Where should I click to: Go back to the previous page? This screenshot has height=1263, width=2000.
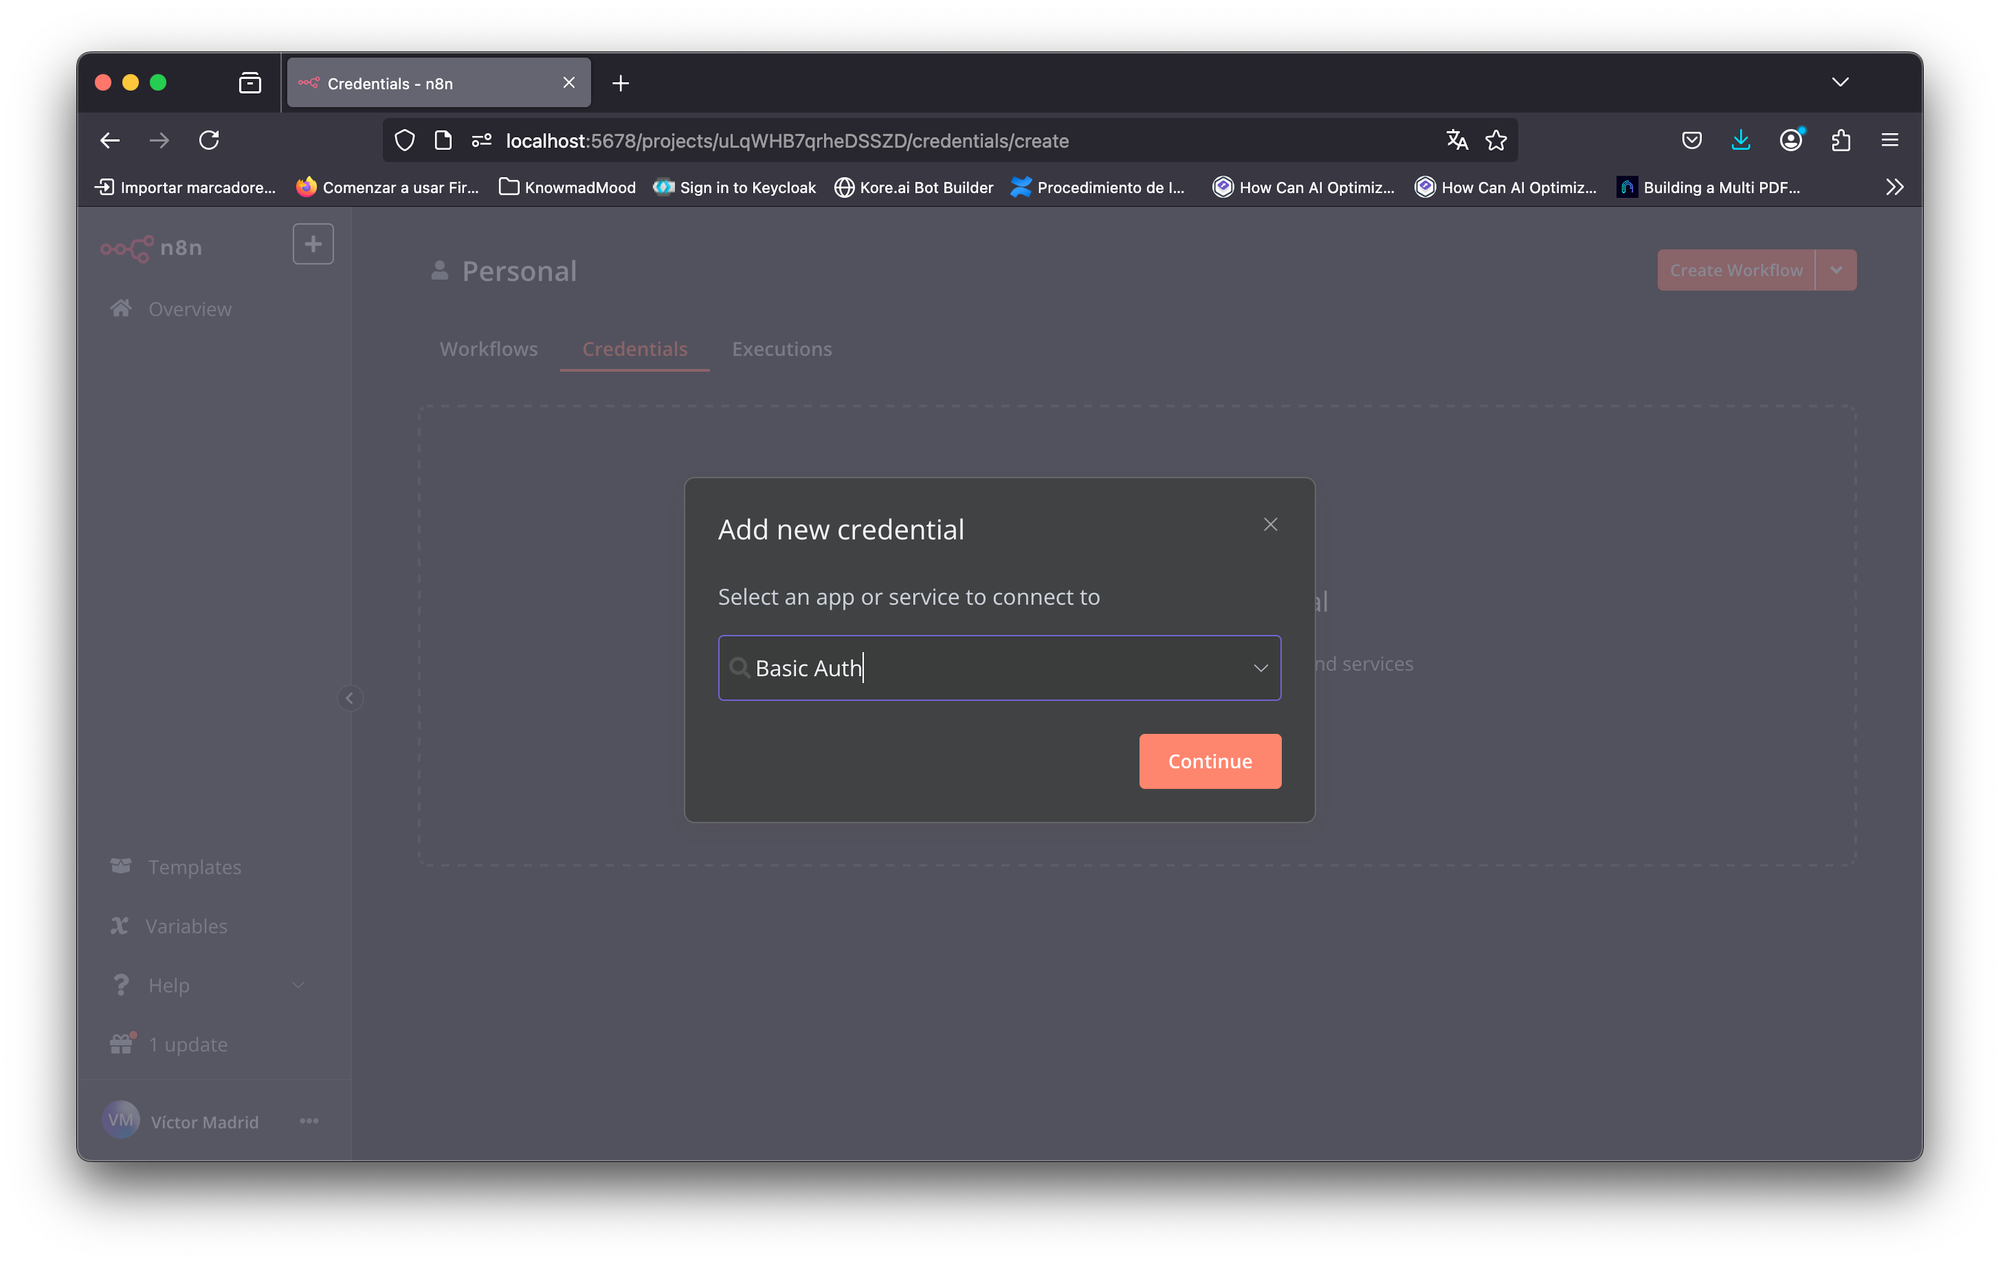coord(110,141)
